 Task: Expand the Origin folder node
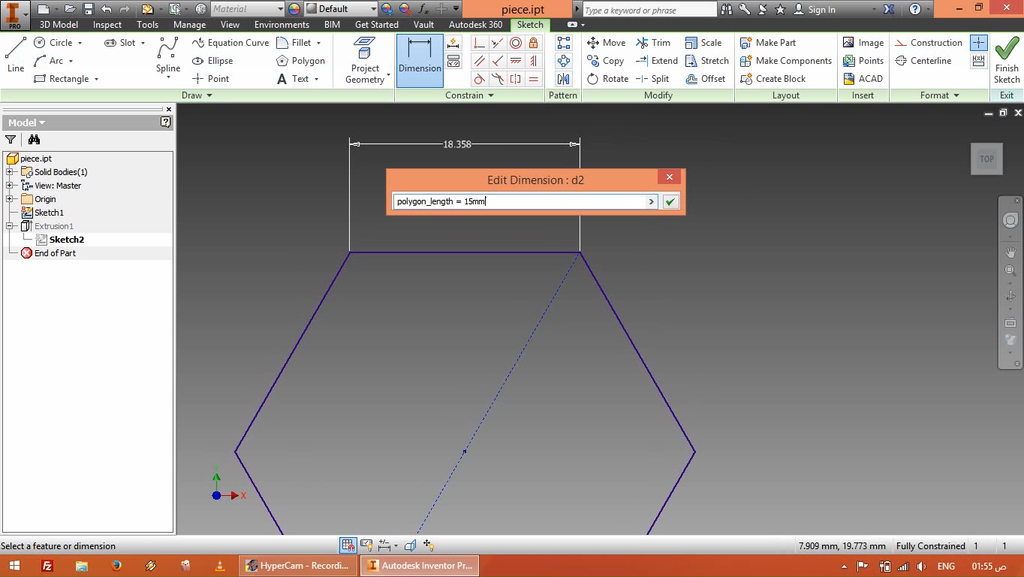point(10,199)
